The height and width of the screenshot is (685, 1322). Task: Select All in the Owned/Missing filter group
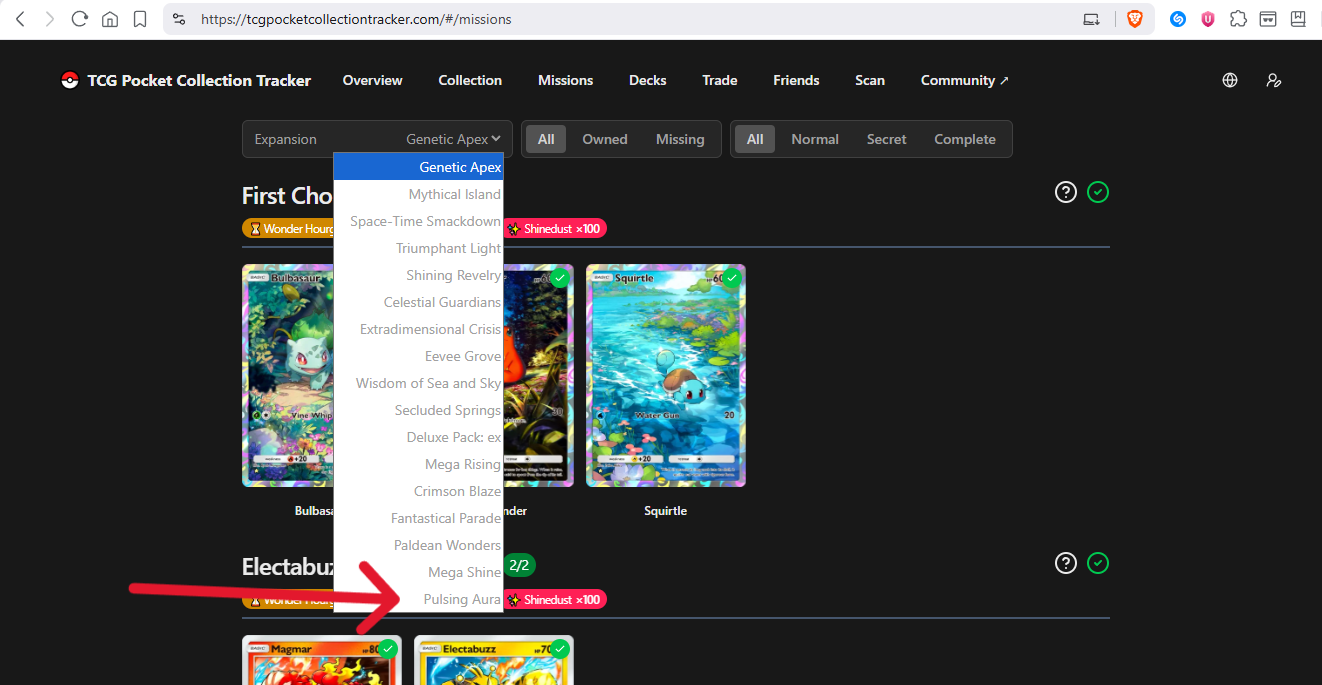pos(546,139)
